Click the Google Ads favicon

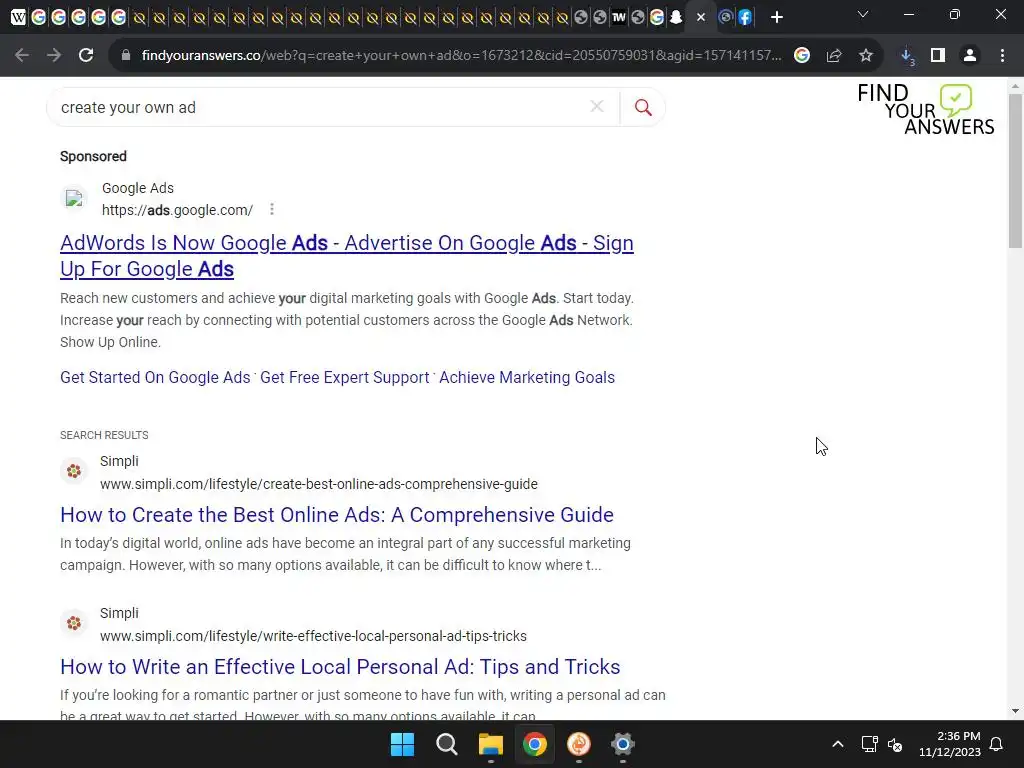tap(74, 198)
